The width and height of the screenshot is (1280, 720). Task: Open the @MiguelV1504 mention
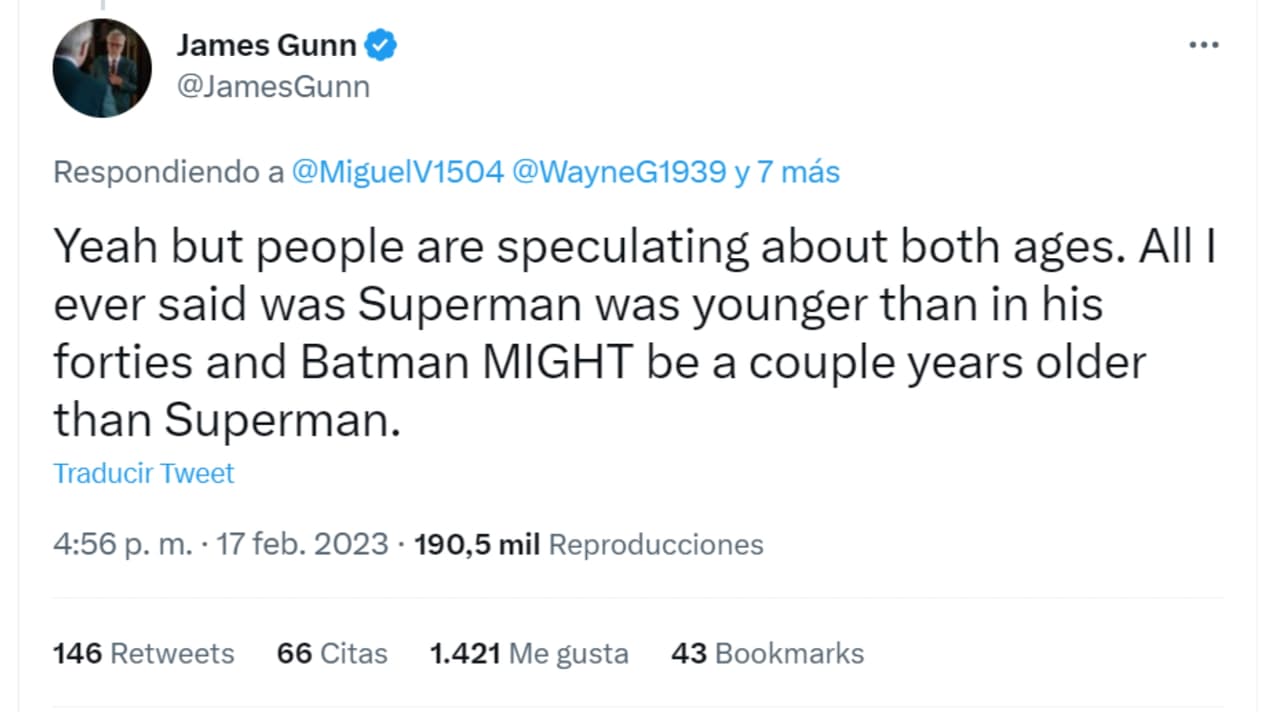click(x=396, y=172)
